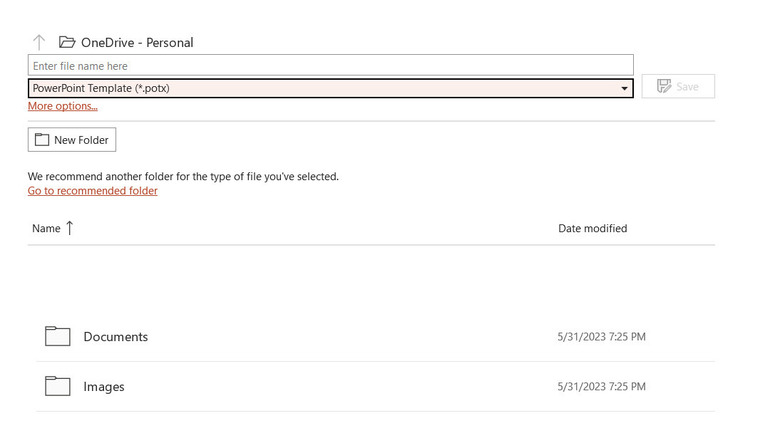Open the Documents folder by its name
Image resolution: width=780 pixels, height=438 pixels.
pos(115,337)
